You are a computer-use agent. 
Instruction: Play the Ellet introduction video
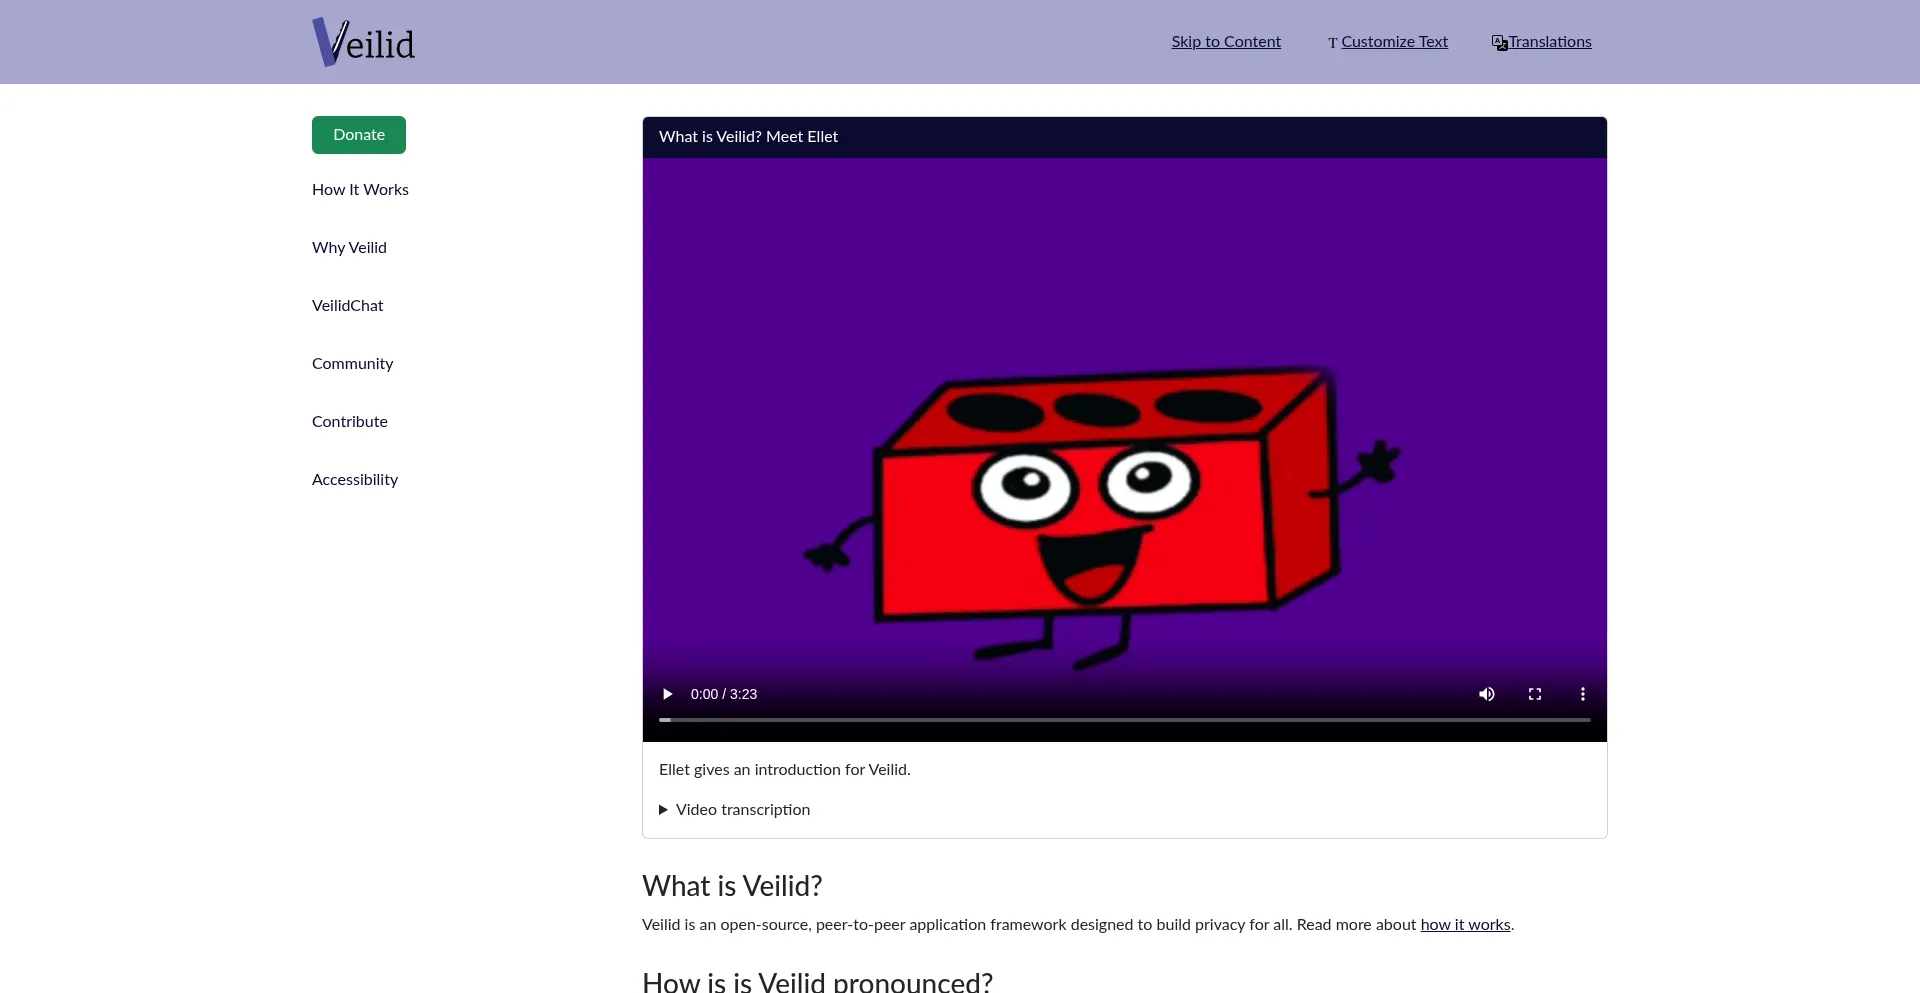point(666,693)
